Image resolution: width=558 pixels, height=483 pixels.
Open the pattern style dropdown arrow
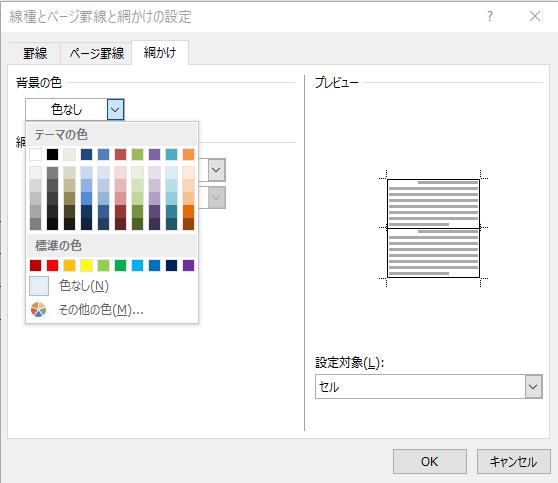pyautogui.click(x=216, y=170)
